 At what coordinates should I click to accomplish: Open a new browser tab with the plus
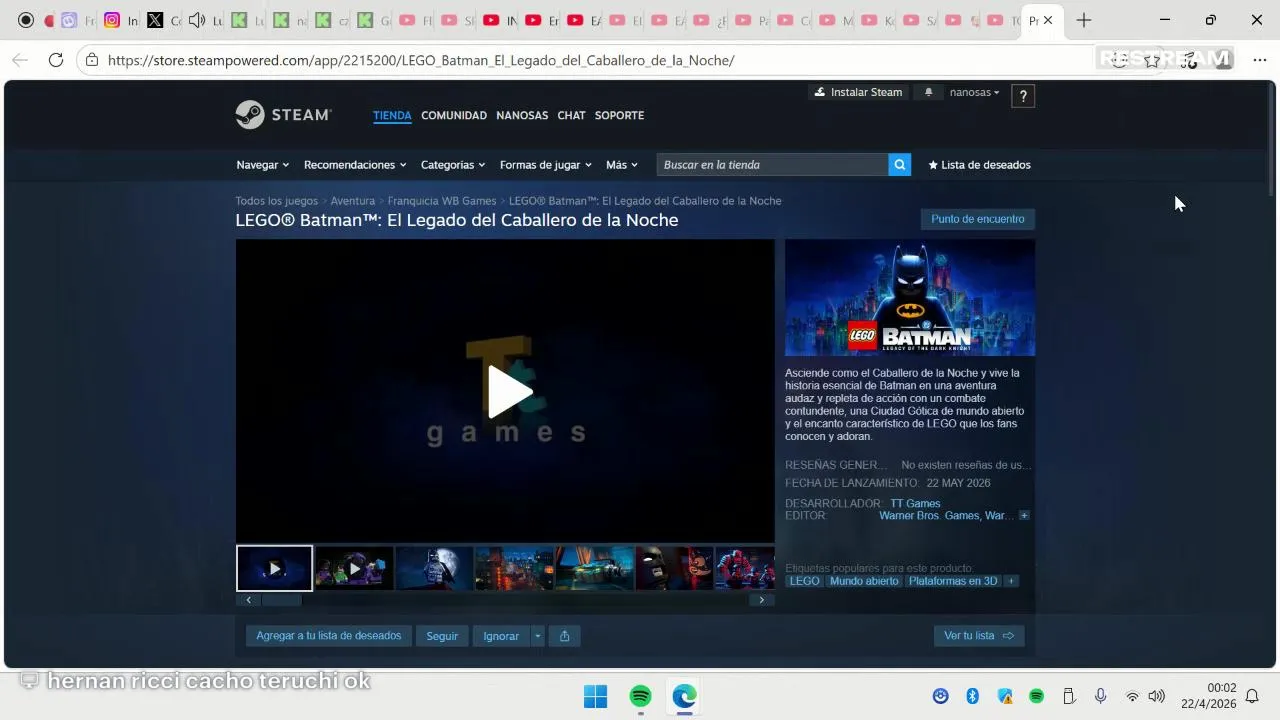(1084, 20)
